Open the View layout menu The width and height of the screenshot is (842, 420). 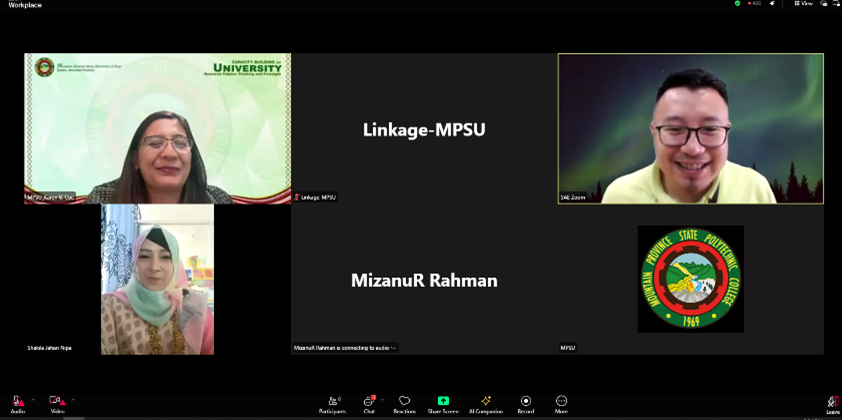[804, 4]
